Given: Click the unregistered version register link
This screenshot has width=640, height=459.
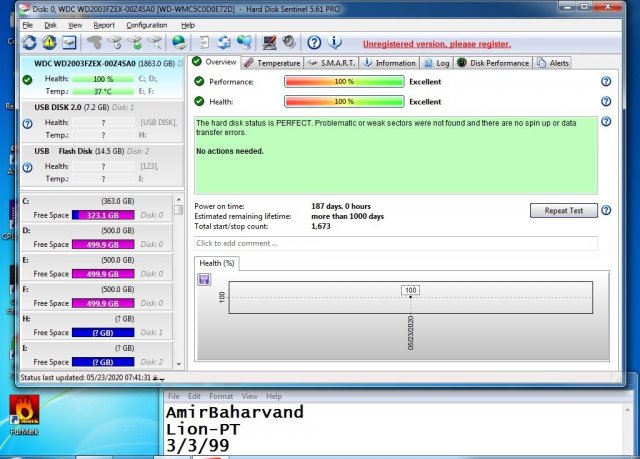Looking at the screenshot, I should pyautogui.click(x=435, y=44).
